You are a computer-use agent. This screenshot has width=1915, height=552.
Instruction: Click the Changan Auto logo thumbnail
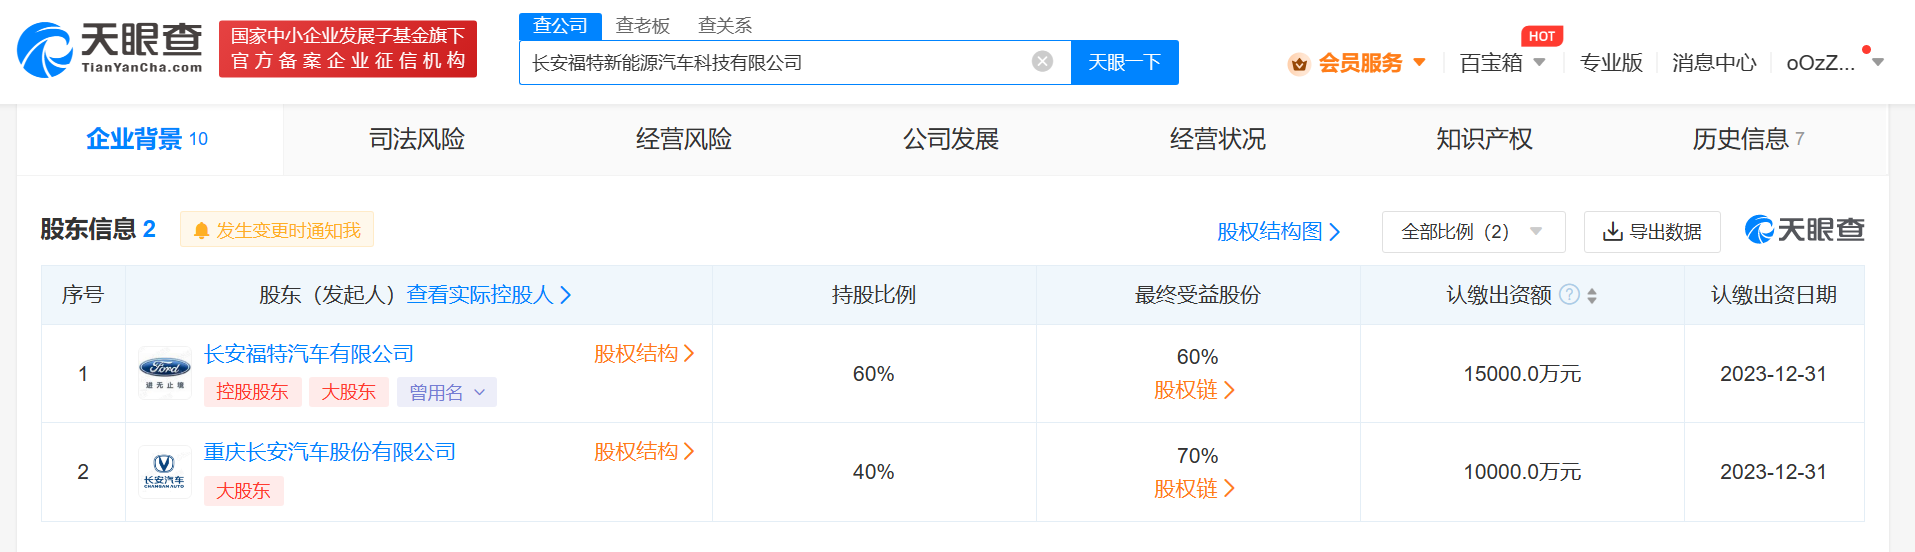pyautogui.click(x=165, y=471)
